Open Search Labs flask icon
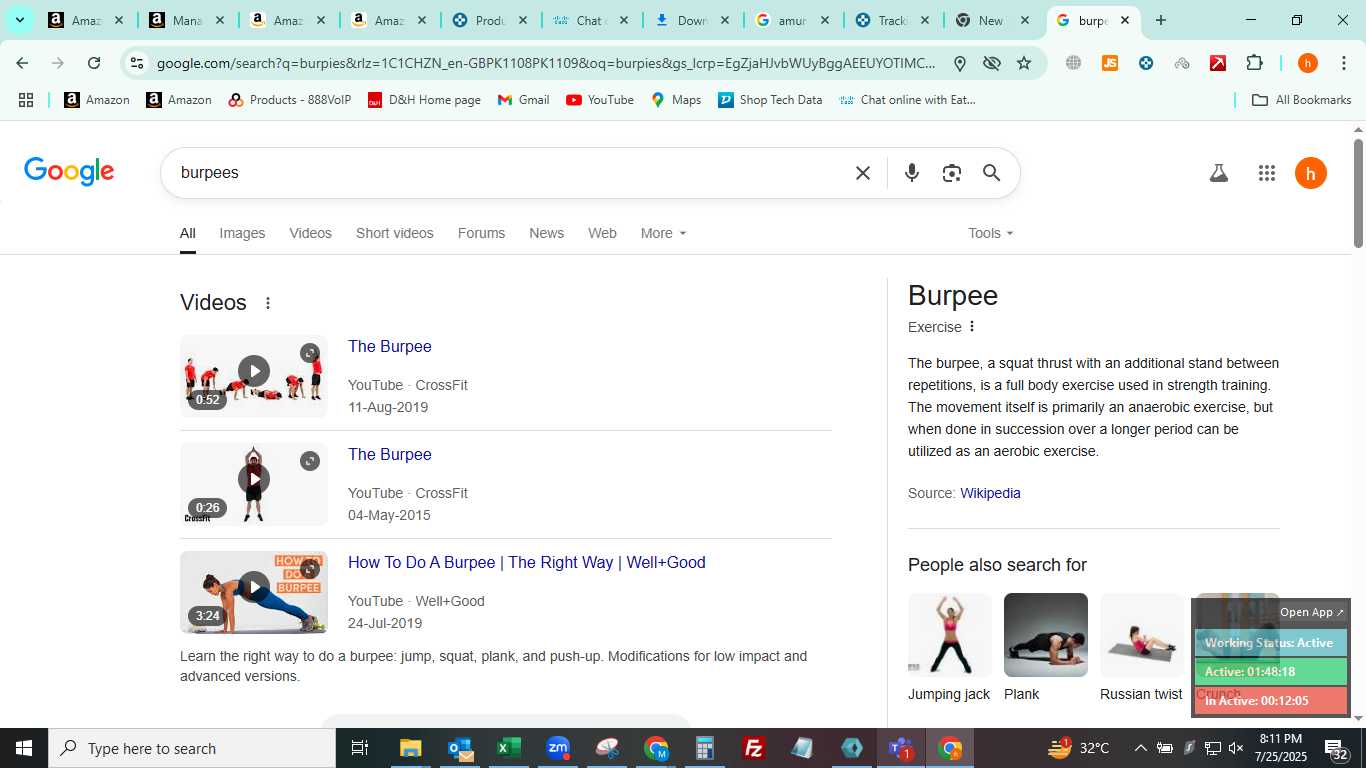Viewport: 1366px width, 768px height. pos(1218,173)
